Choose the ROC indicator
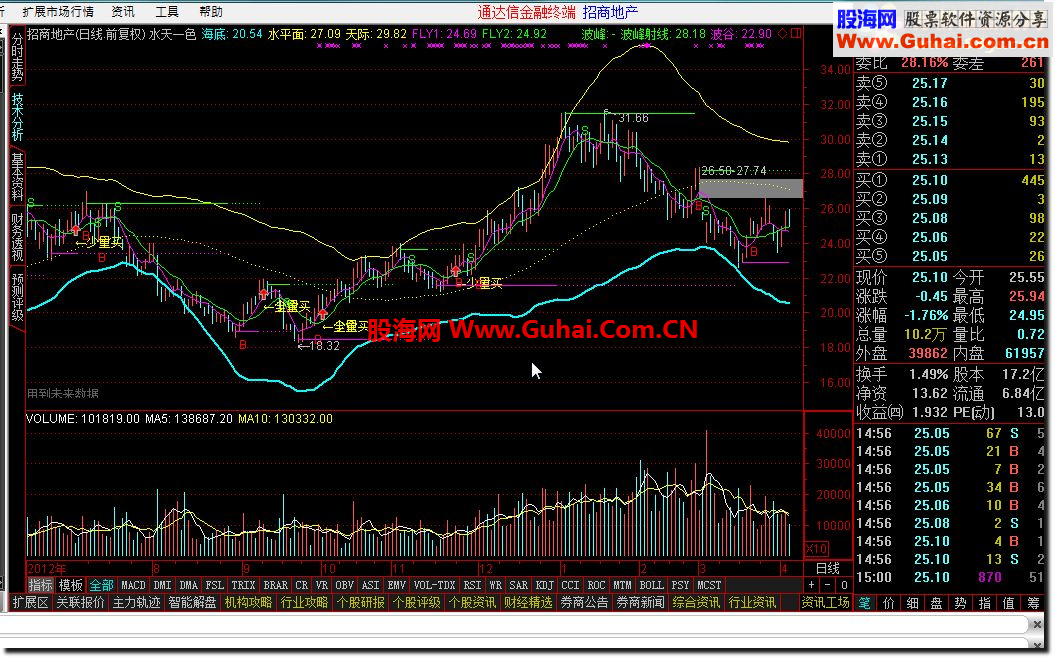The width and height of the screenshot is (1055, 658). coord(596,585)
